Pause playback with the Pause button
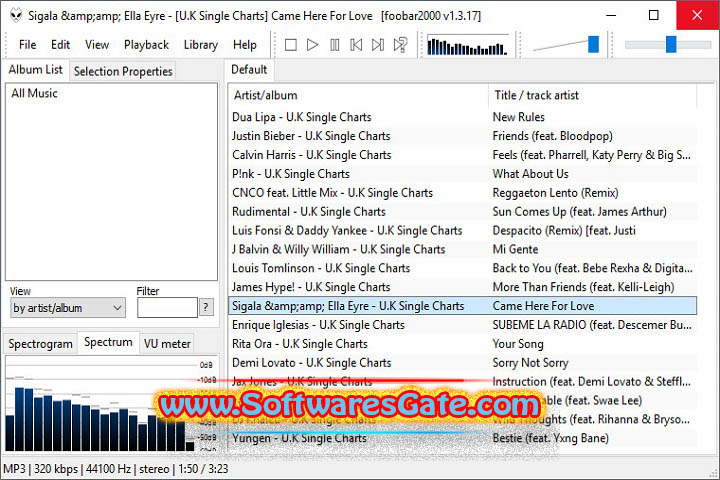 click(334, 45)
